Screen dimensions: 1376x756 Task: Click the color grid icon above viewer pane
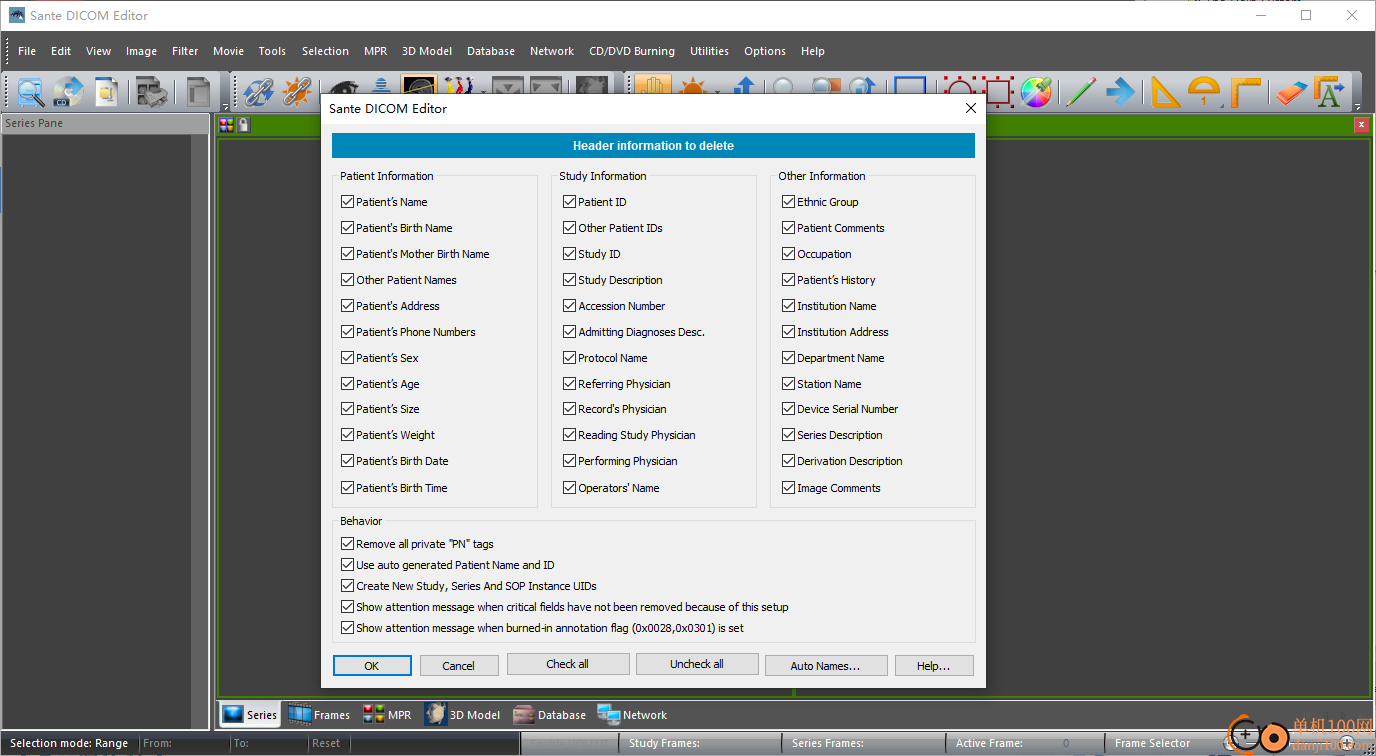pyautogui.click(x=227, y=125)
